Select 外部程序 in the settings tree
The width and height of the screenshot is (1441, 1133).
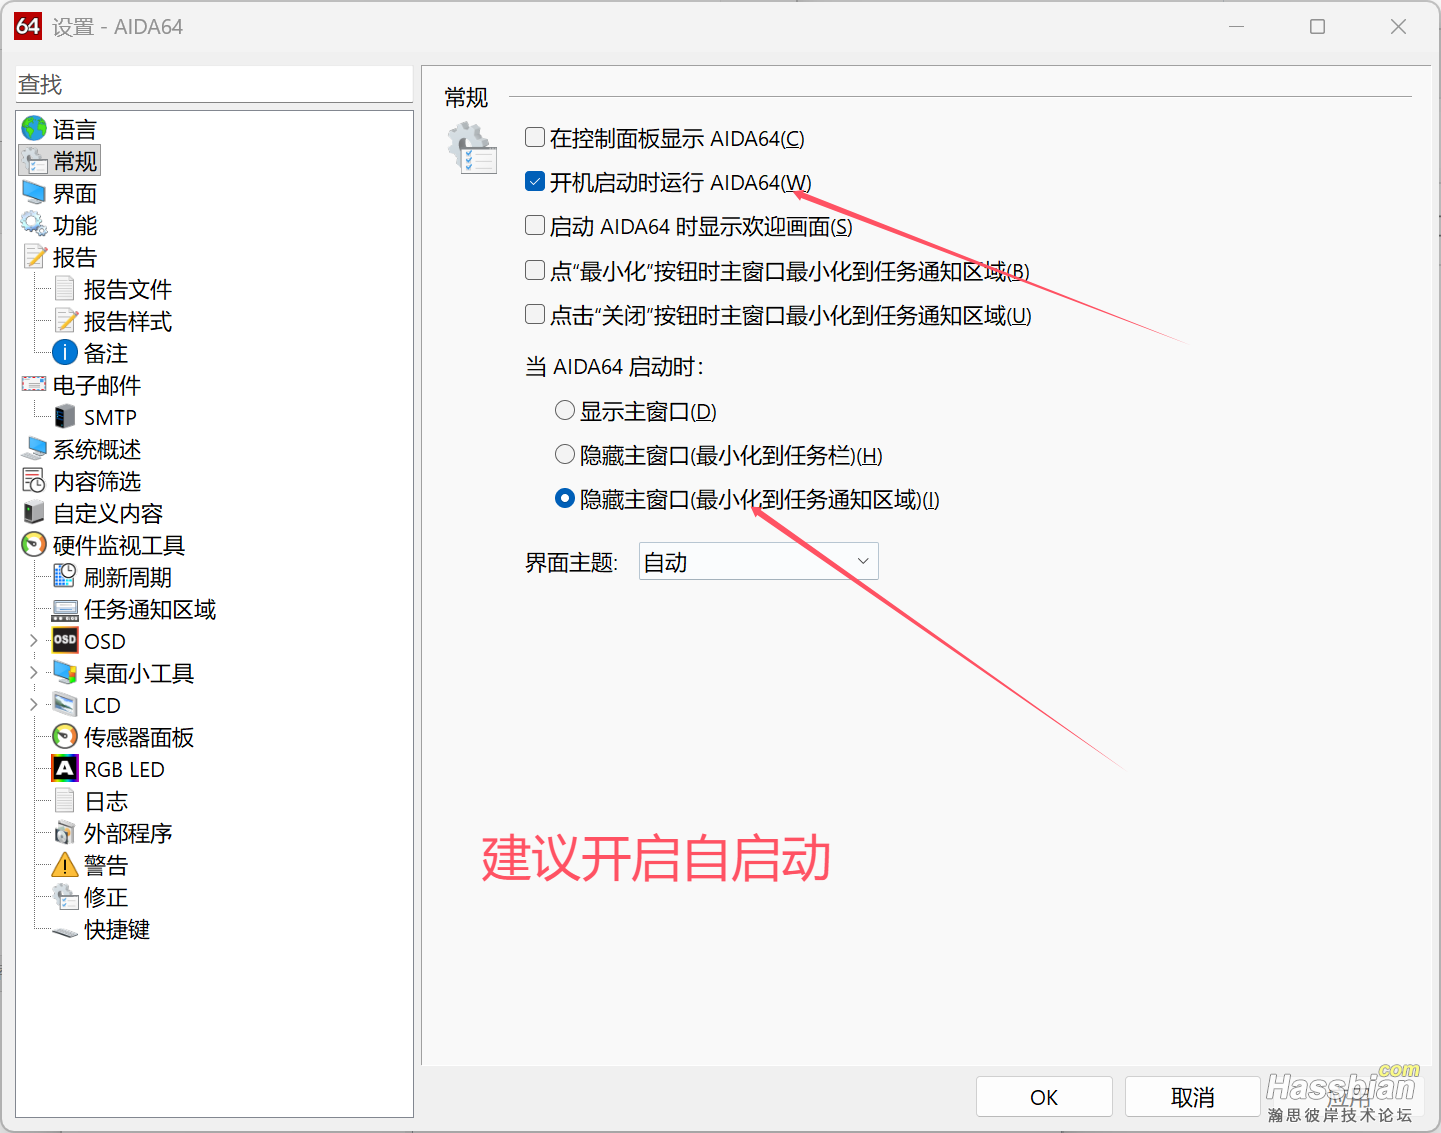[x=128, y=833]
